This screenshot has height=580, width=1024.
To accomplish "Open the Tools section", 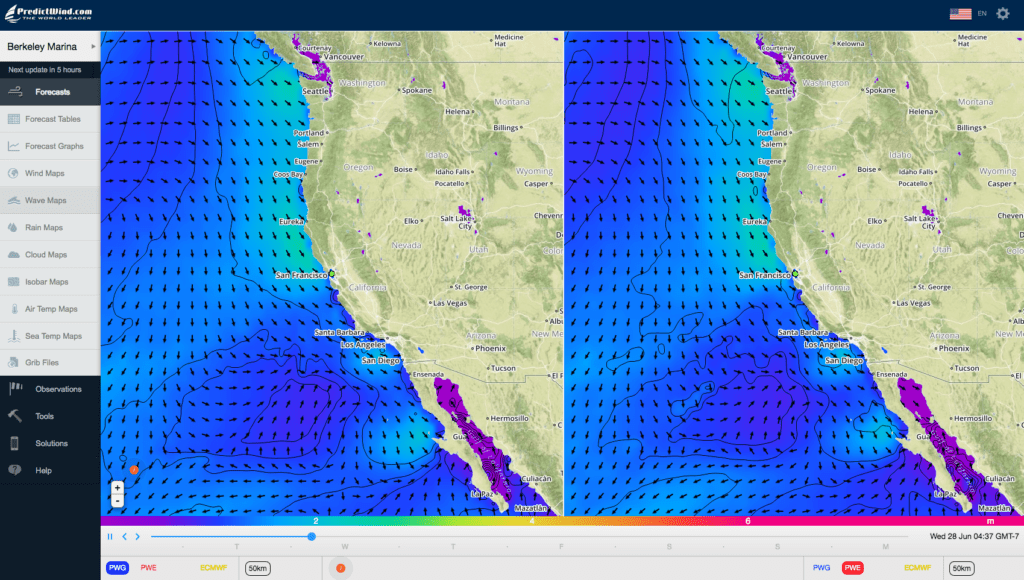I will pos(50,416).
